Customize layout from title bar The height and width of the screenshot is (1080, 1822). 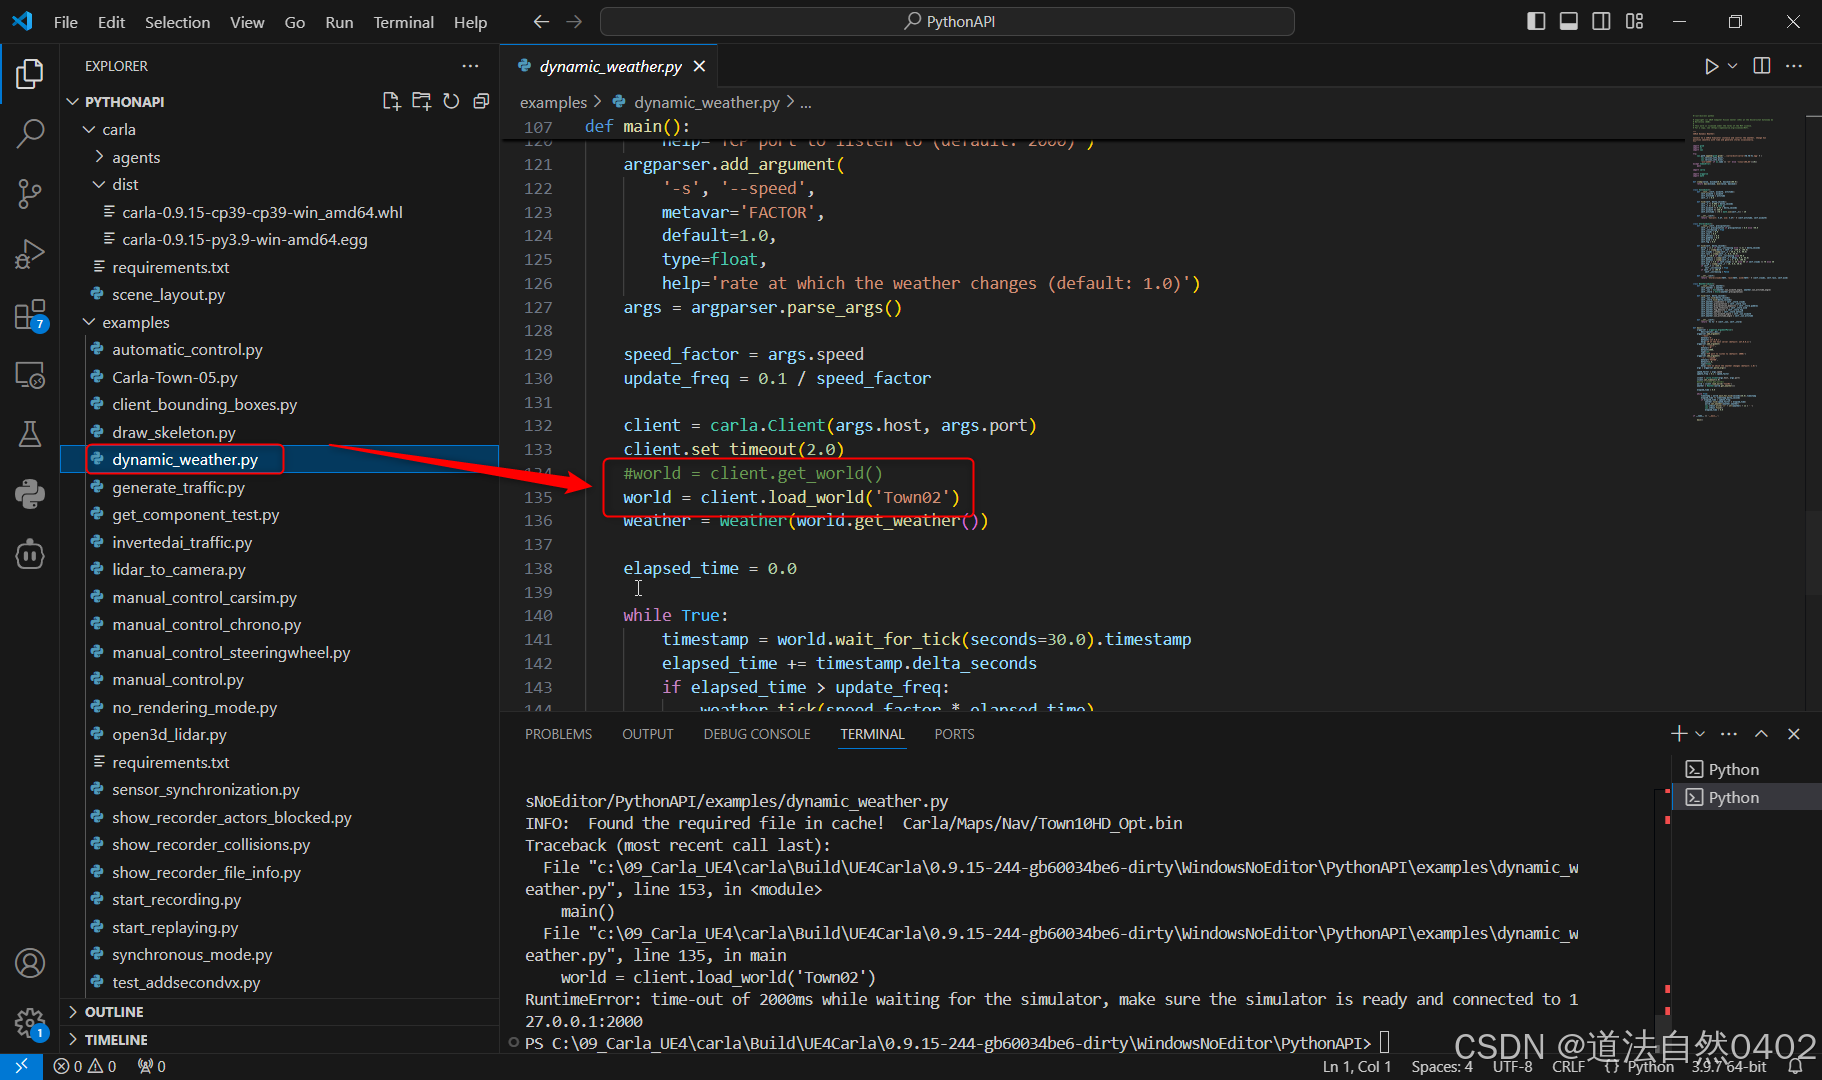(x=1634, y=22)
